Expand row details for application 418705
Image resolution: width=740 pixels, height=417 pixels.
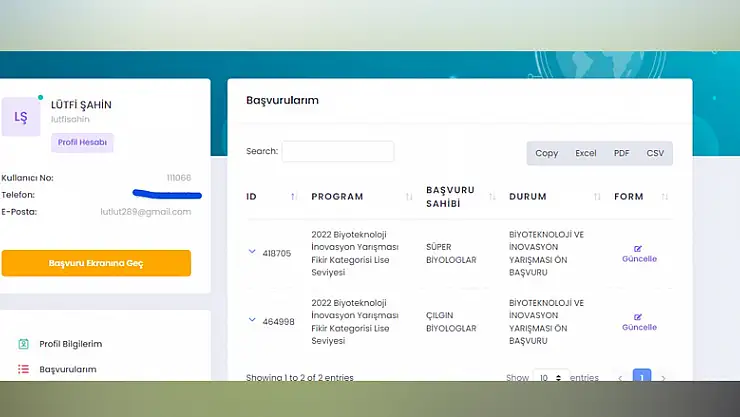[x=252, y=252]
